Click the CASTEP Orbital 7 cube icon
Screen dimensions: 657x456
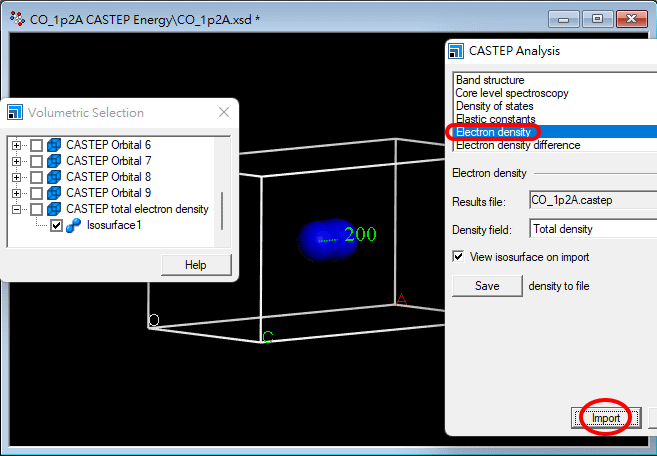pyautogui.click(x=54, y=161)
